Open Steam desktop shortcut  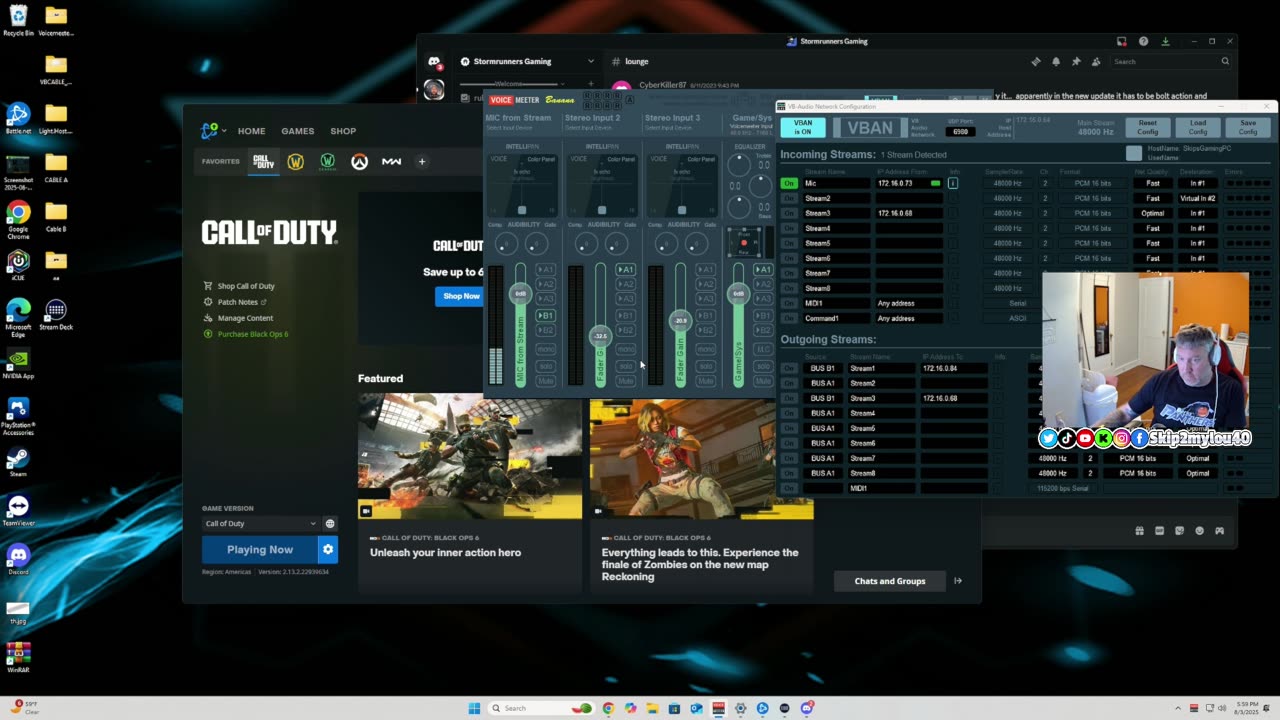coord(18,462)
